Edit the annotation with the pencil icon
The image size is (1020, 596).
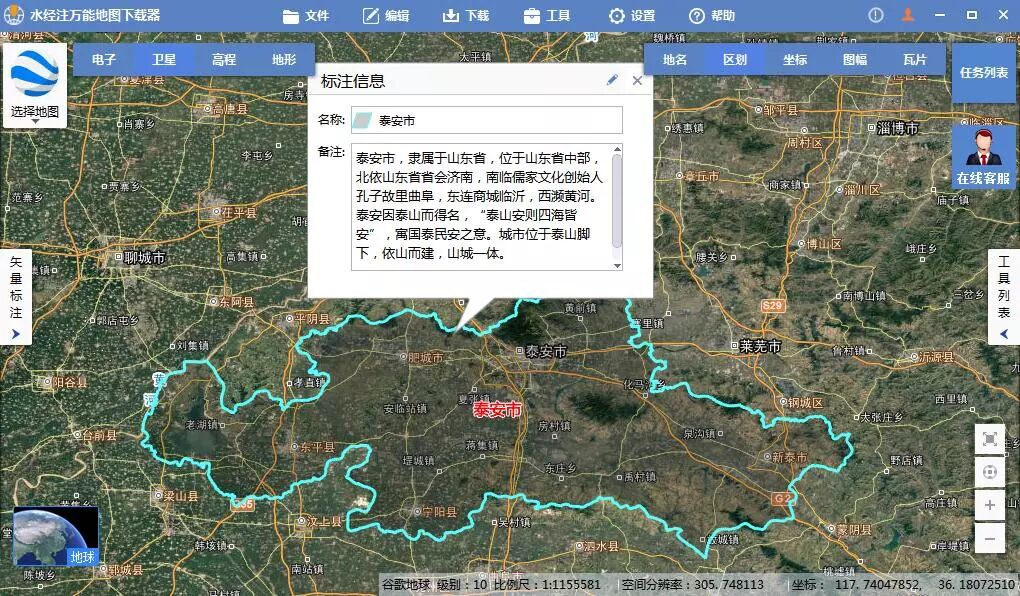(x=613, y=80)
